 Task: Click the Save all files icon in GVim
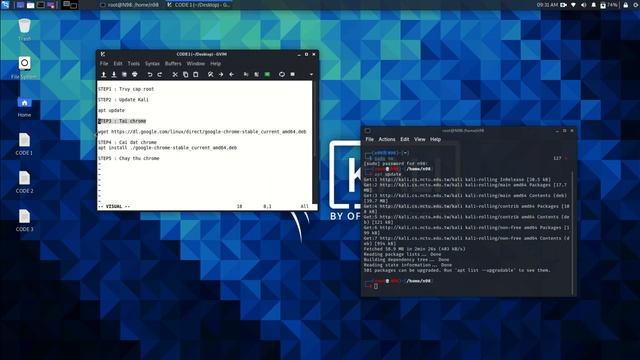(124, 74)
